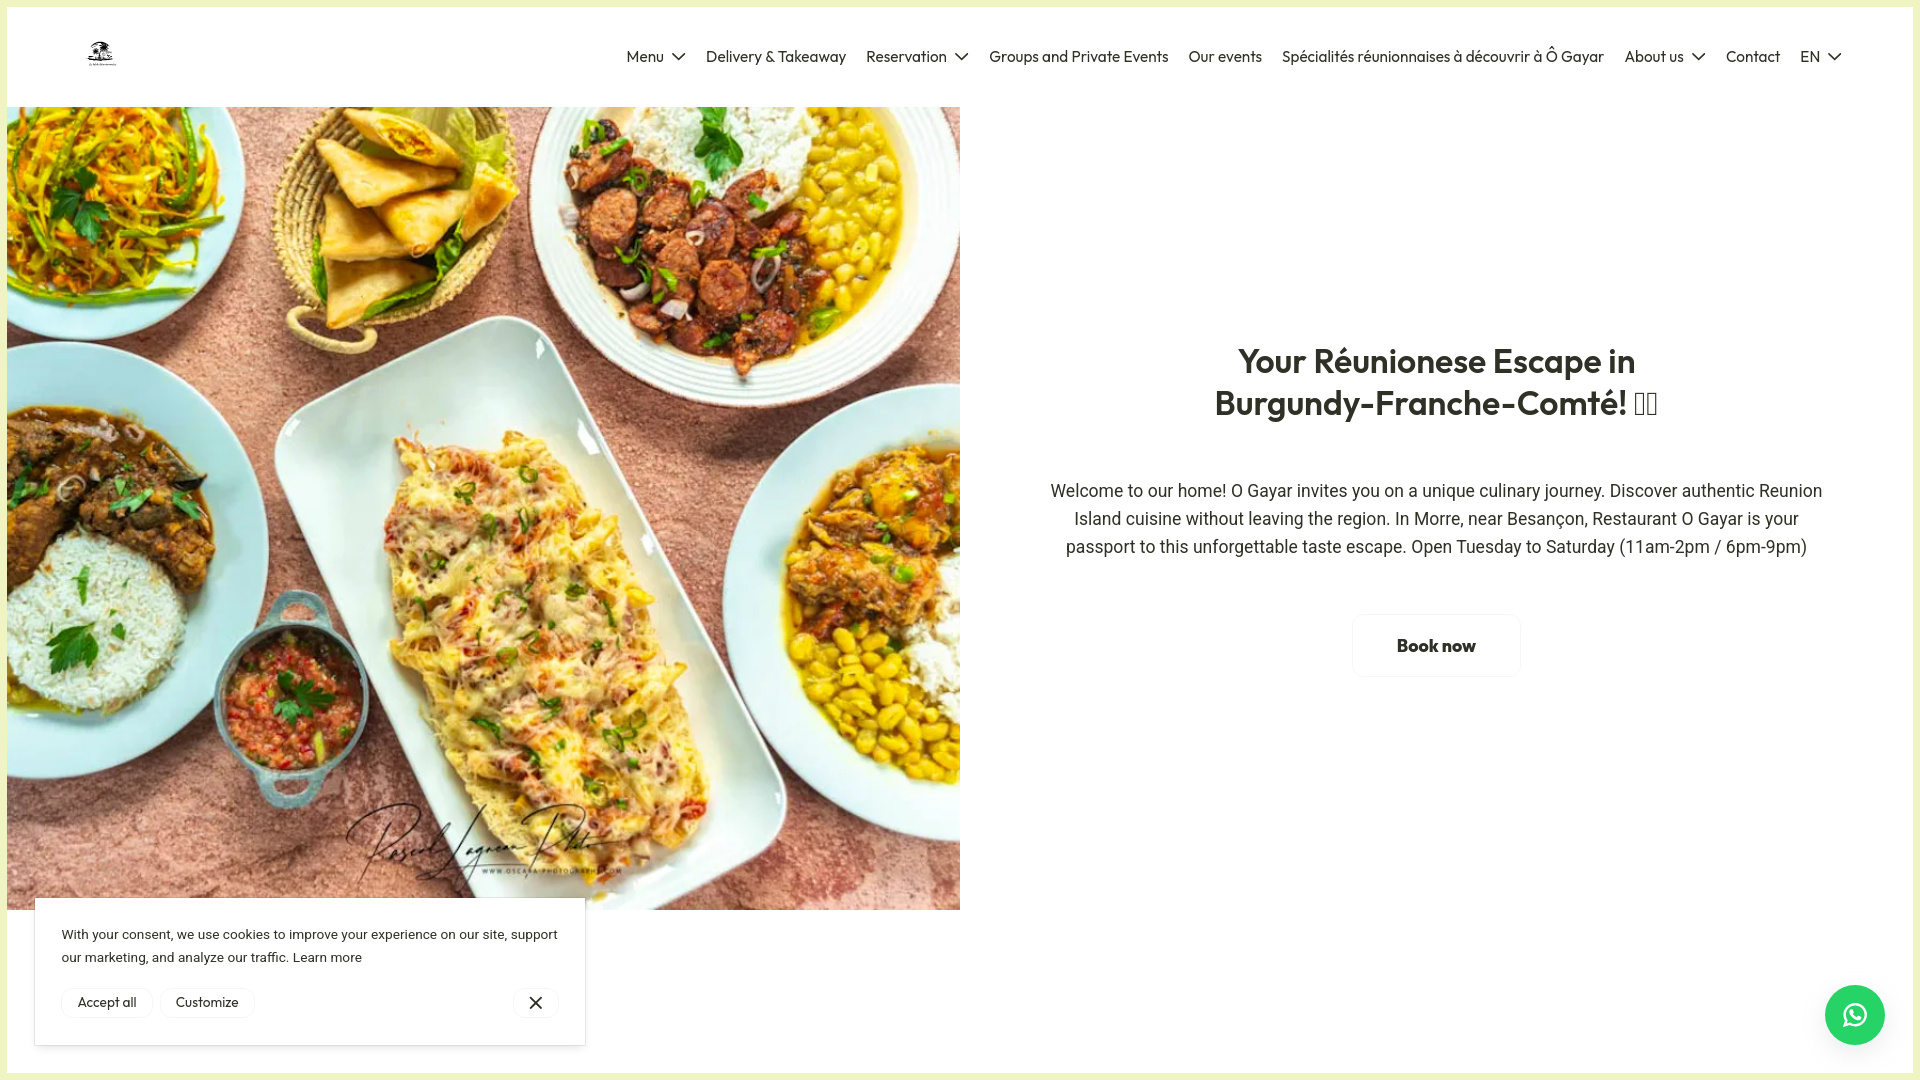
Task: Customize cookie preferences
Action: [207, 1003]
